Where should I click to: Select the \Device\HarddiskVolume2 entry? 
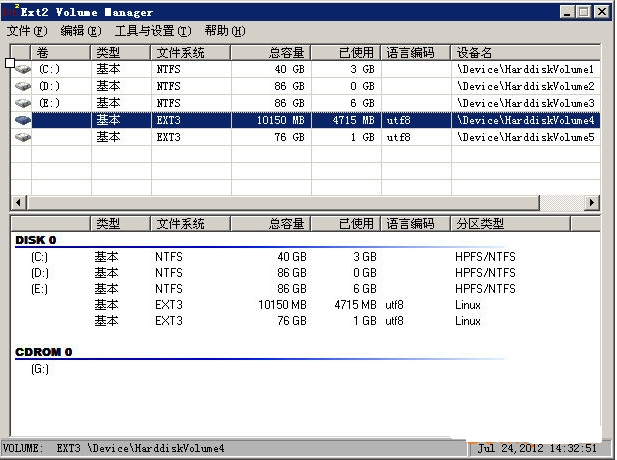click(x=525, y=86)
